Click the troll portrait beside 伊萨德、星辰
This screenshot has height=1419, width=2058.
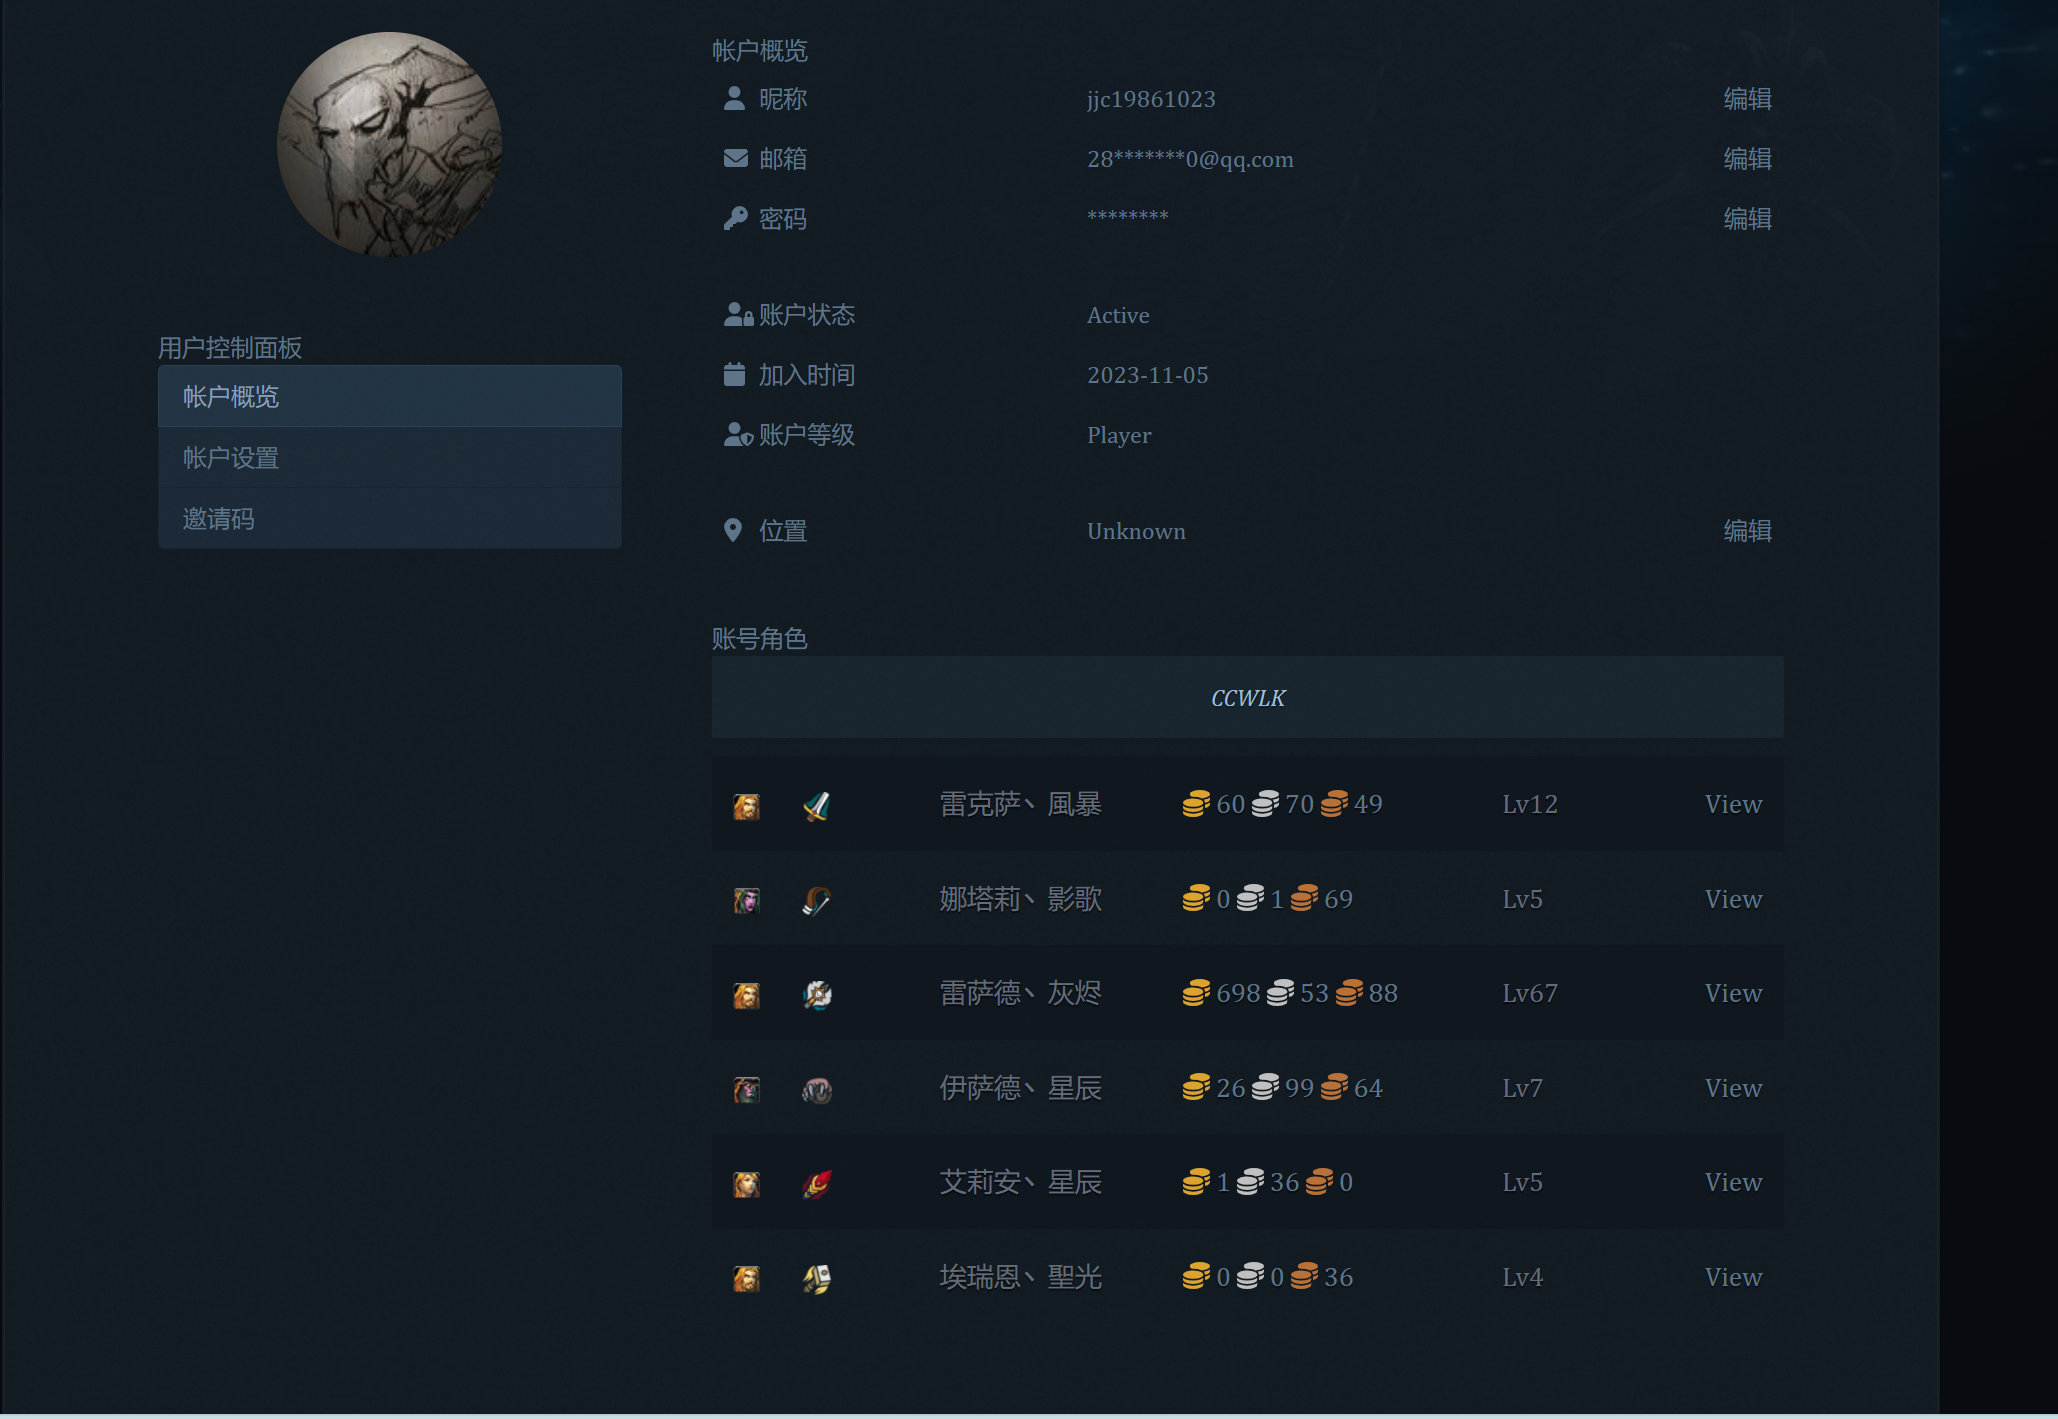(746, 1088)
